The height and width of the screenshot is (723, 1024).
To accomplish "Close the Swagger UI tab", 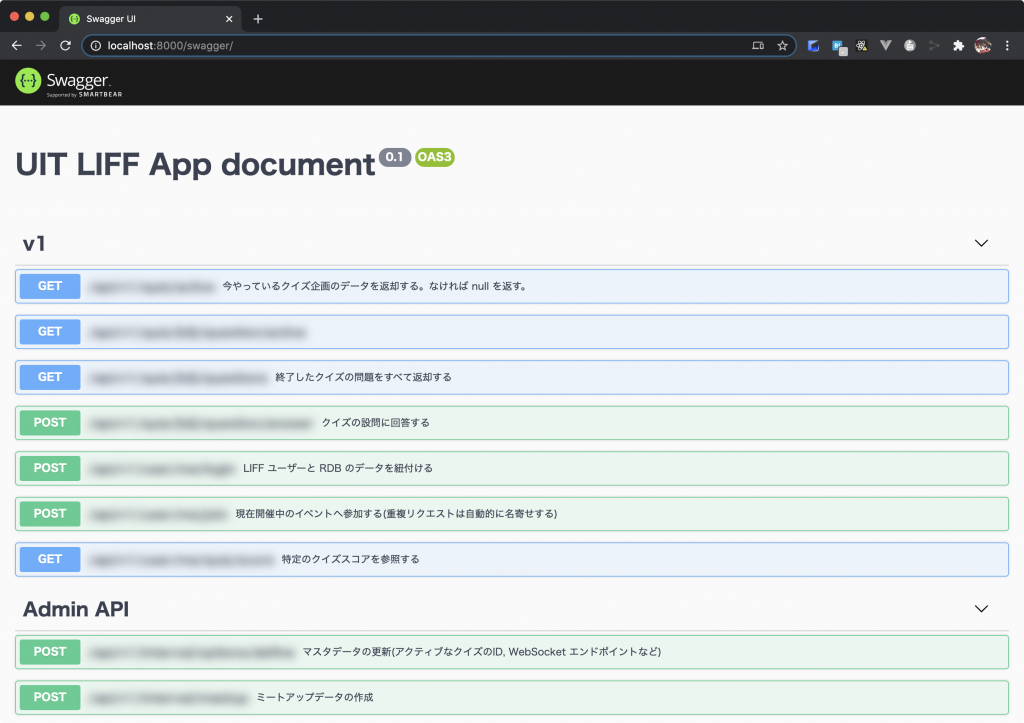I will tap(229, 19).
